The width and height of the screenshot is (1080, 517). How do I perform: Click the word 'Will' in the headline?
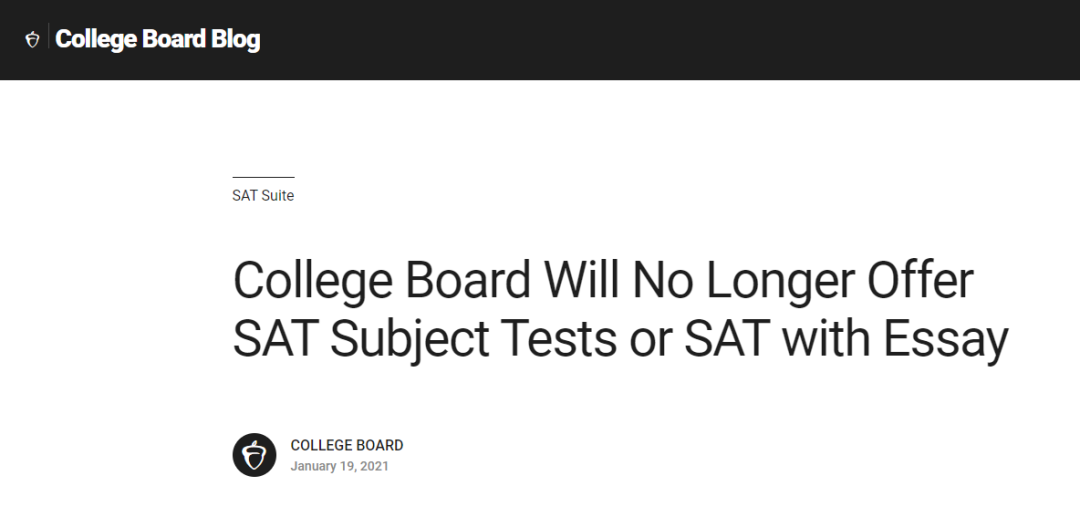tap(581, 280)
